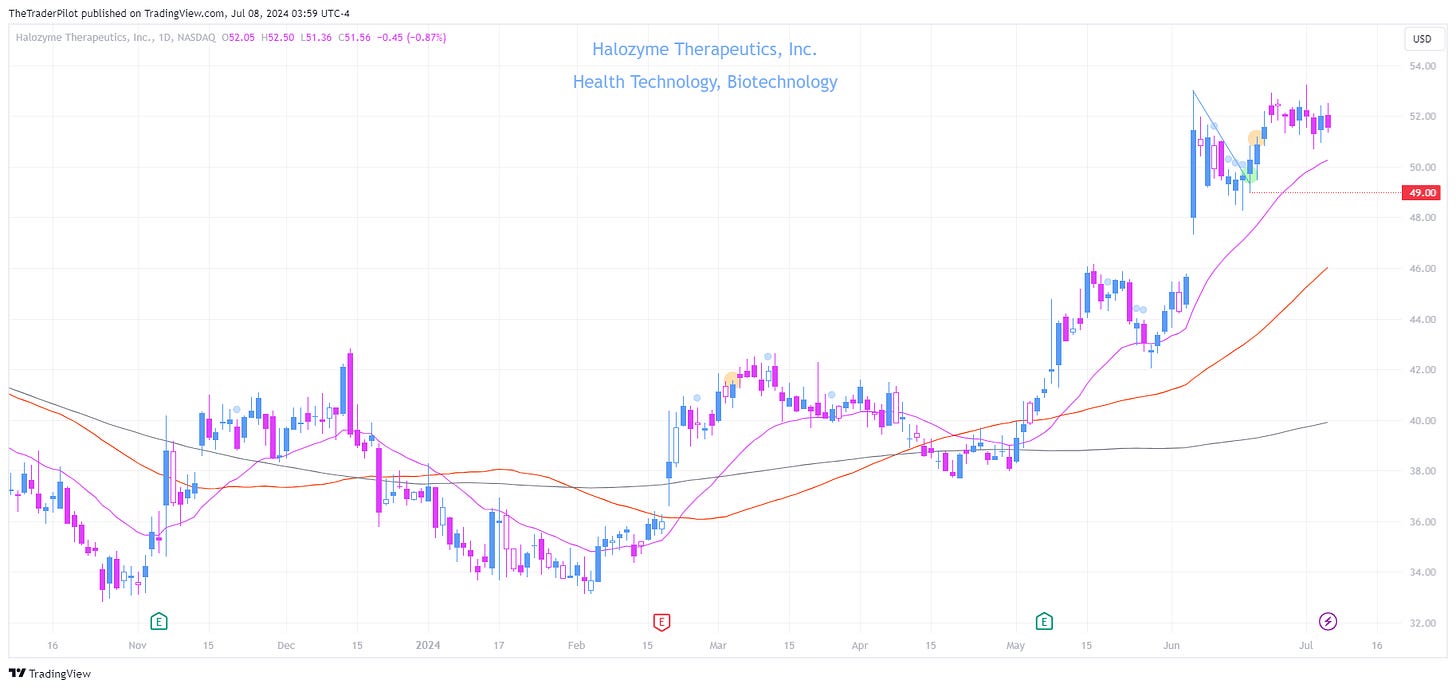Click the 17 date label on time axis
This screenshot has height=689, width=1456.
[497, 646]
